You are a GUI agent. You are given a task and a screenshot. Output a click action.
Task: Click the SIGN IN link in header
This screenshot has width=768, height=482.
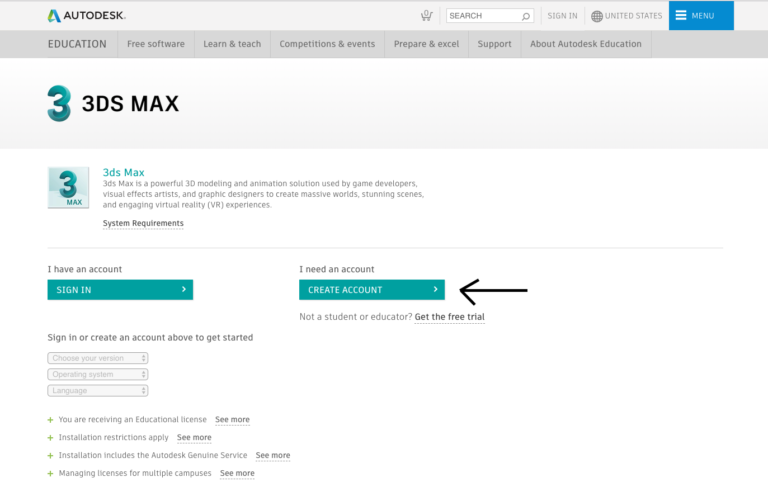tap(562, 16)
